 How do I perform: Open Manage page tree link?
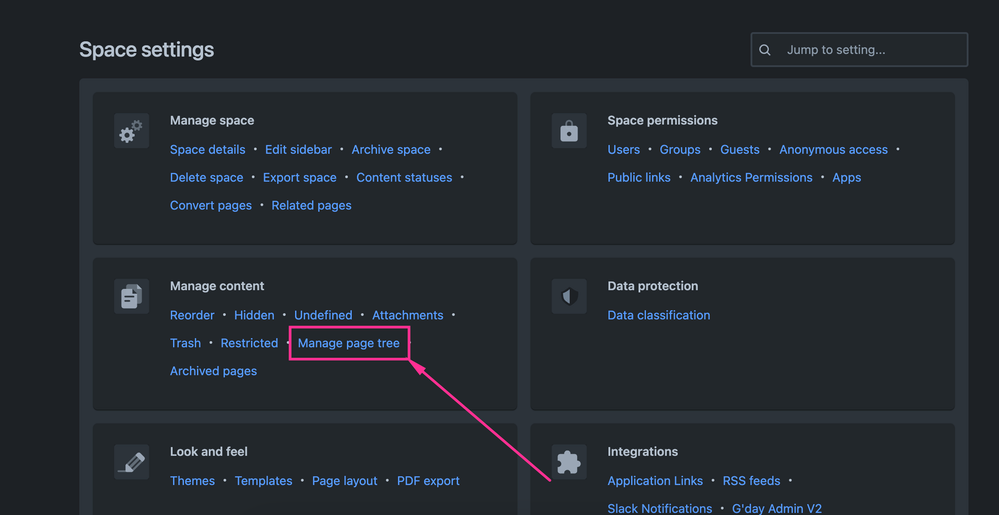click(x=349, y=344)
